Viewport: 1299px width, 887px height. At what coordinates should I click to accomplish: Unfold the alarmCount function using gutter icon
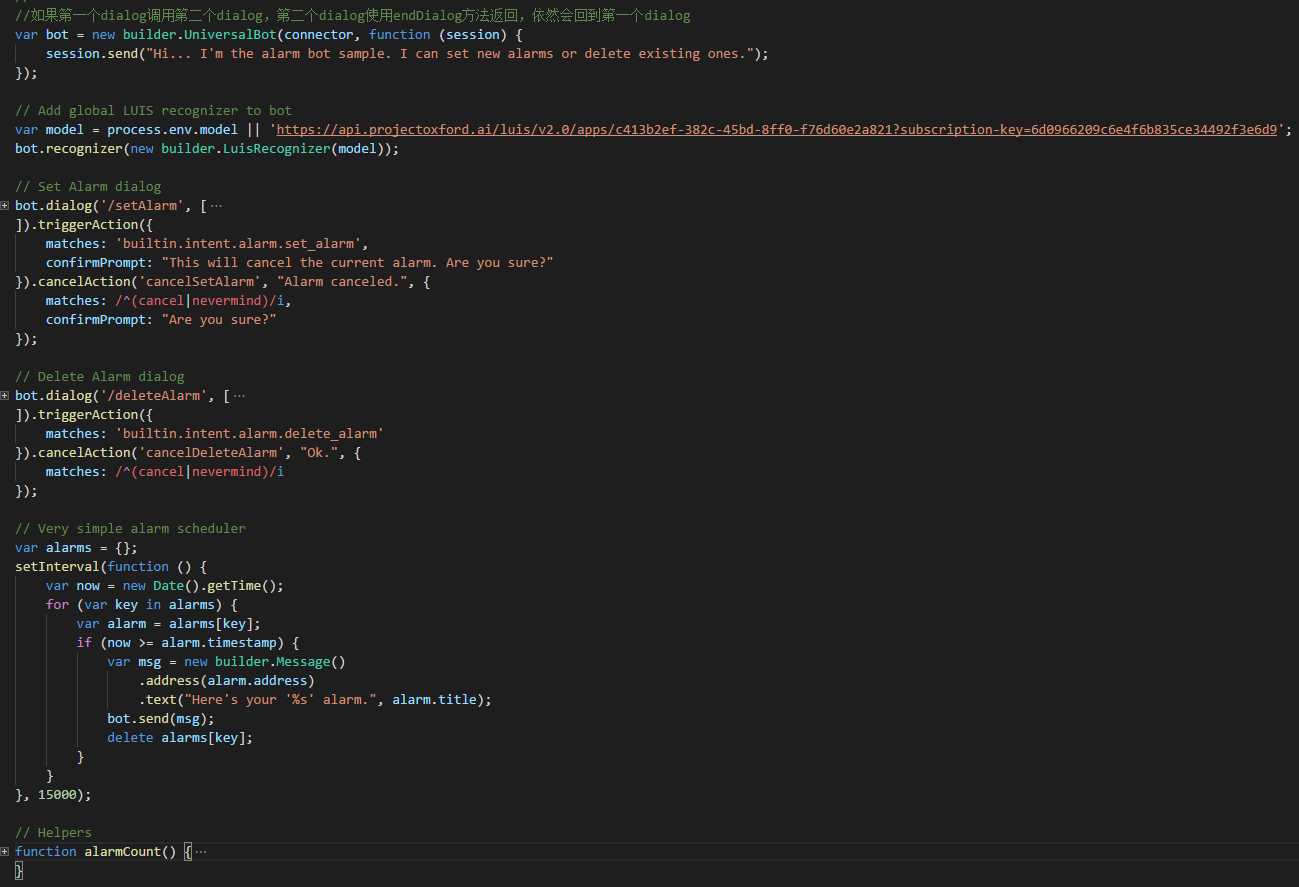[5, 851]
